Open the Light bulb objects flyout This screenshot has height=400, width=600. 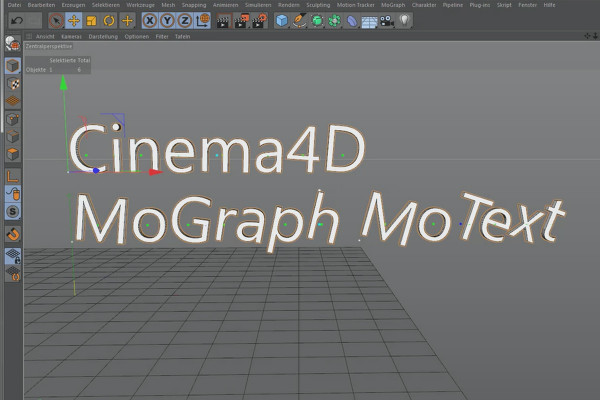pyautogui.click(x=404, y=21)
